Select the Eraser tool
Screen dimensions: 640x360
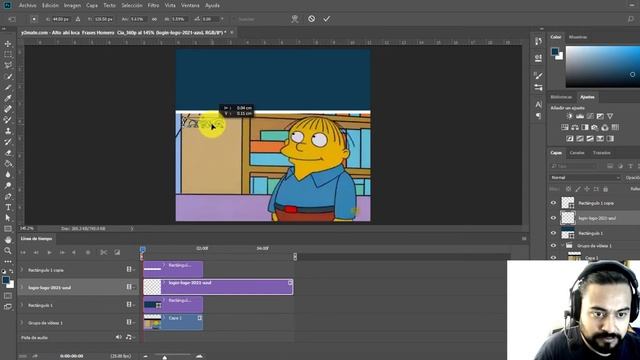coord(8,153)
